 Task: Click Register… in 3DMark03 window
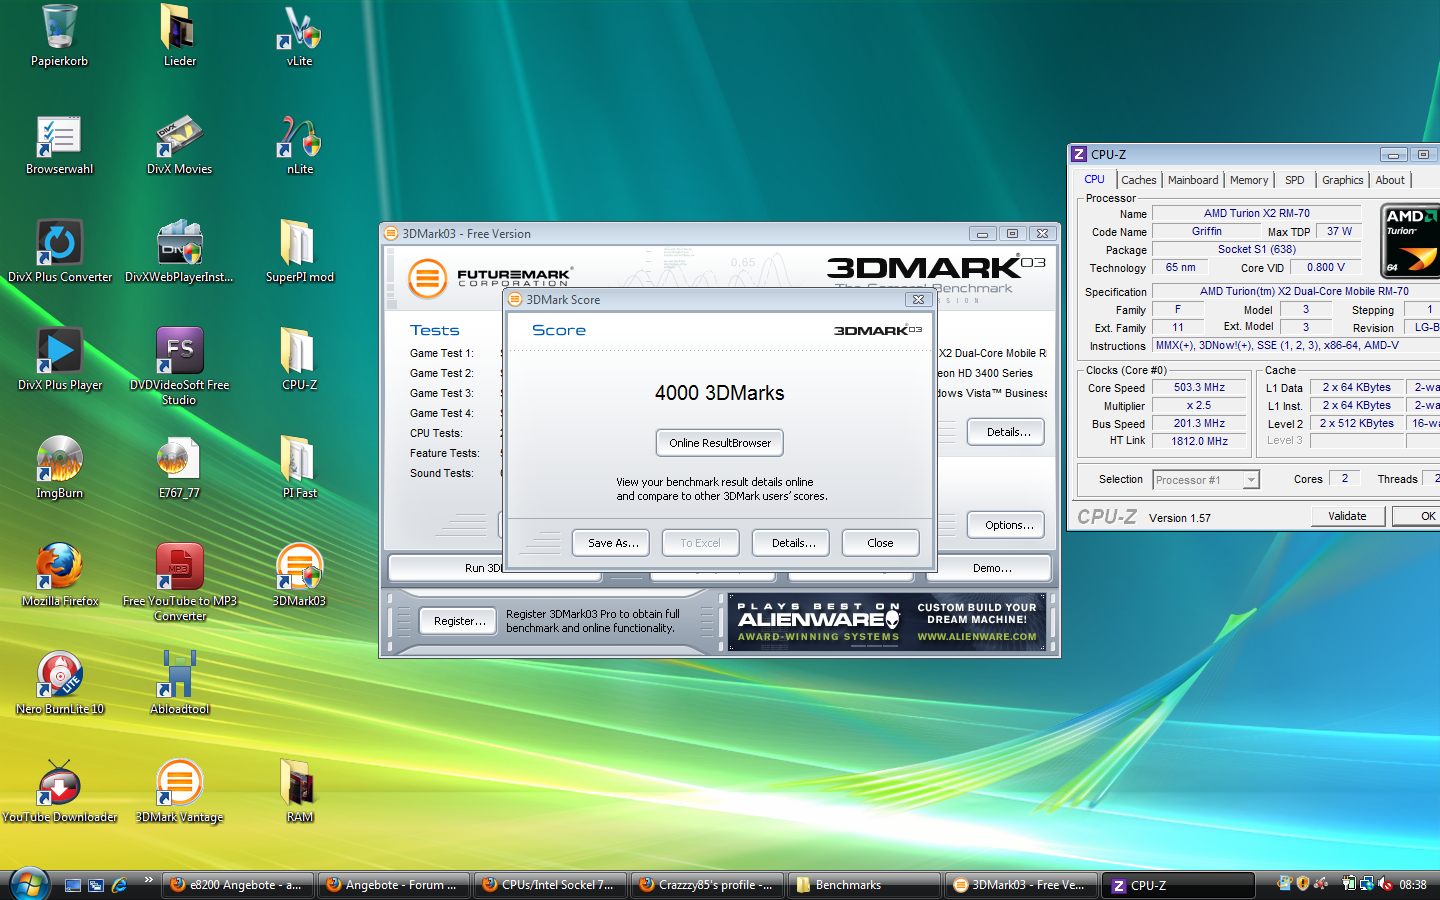[459, 621]
